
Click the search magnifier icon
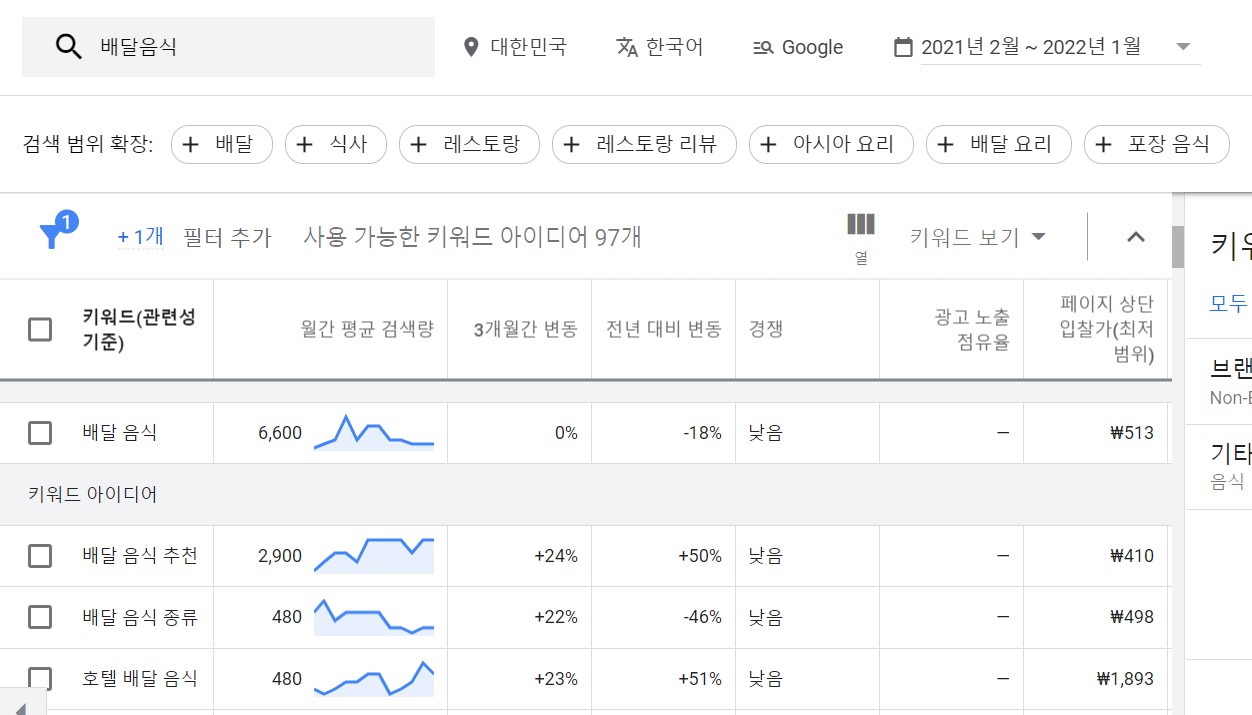coord(67,45)
